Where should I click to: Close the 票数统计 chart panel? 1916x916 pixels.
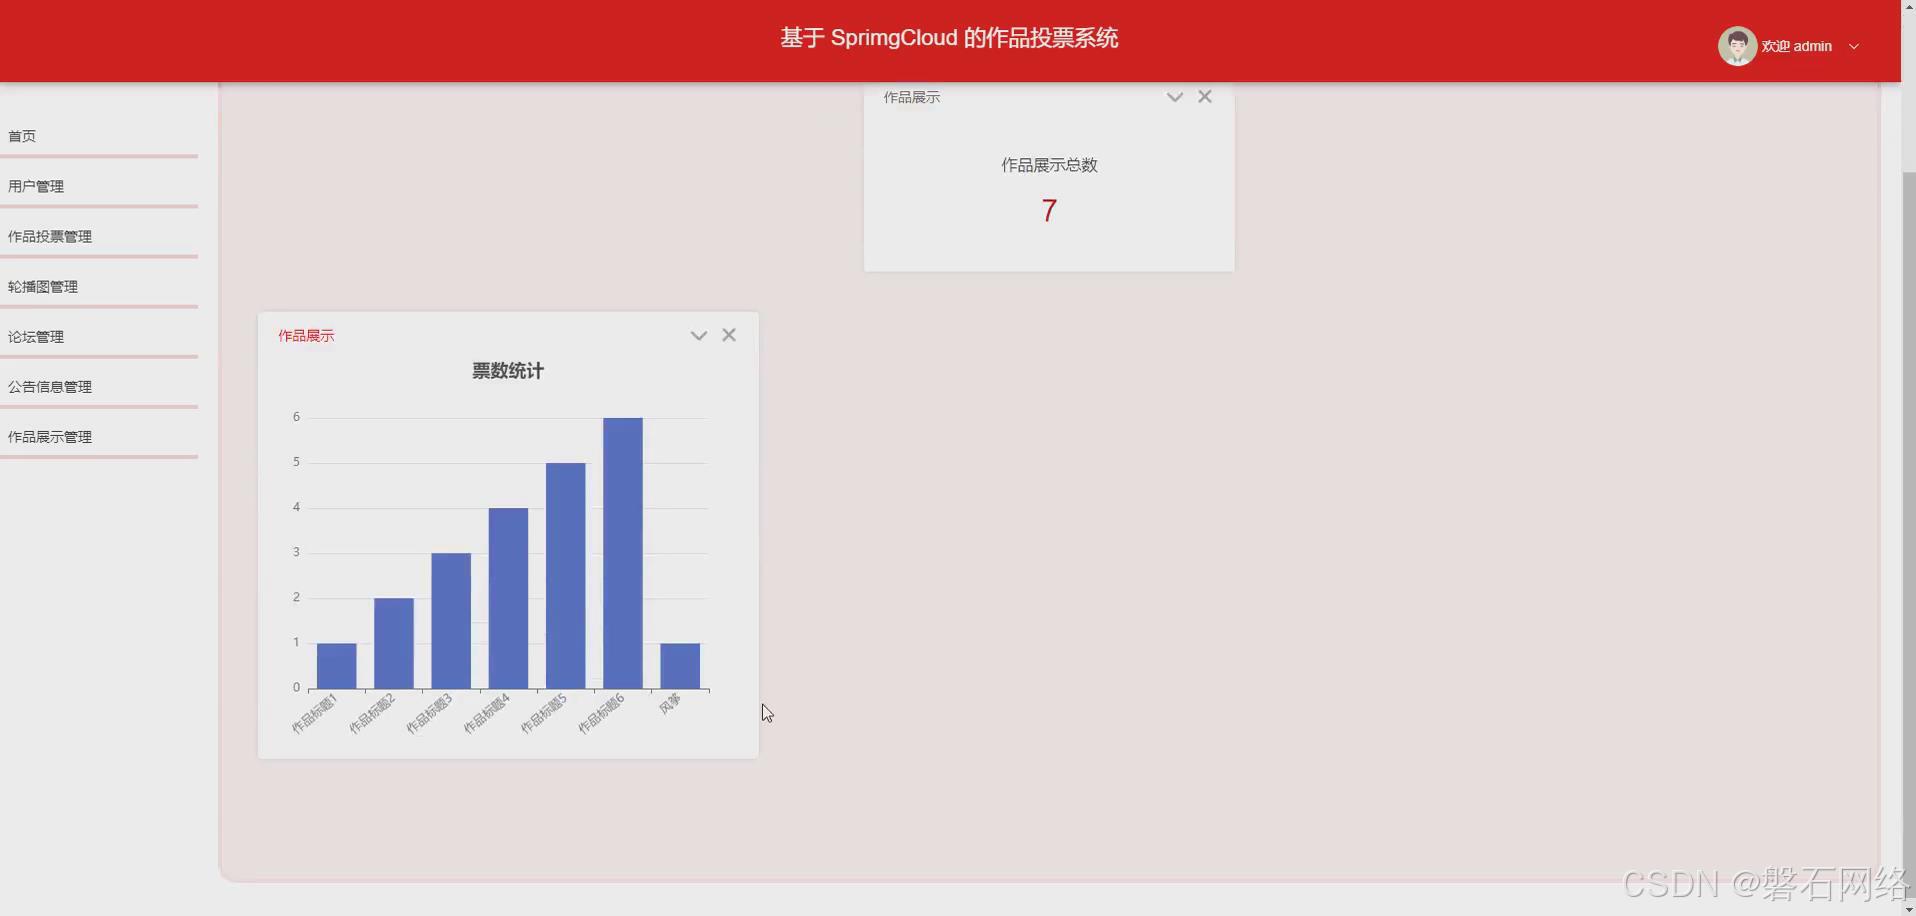click(729, 334)
